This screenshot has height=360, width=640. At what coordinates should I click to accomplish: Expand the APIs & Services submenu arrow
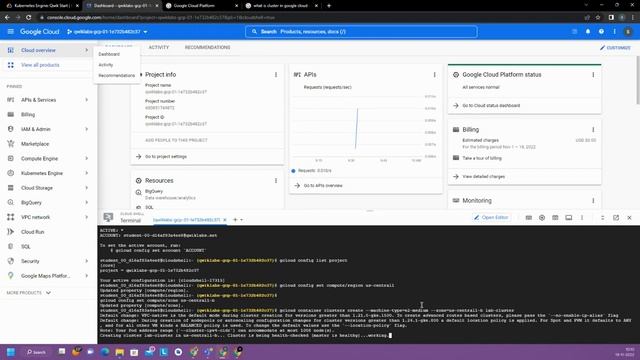click(87, 100)
